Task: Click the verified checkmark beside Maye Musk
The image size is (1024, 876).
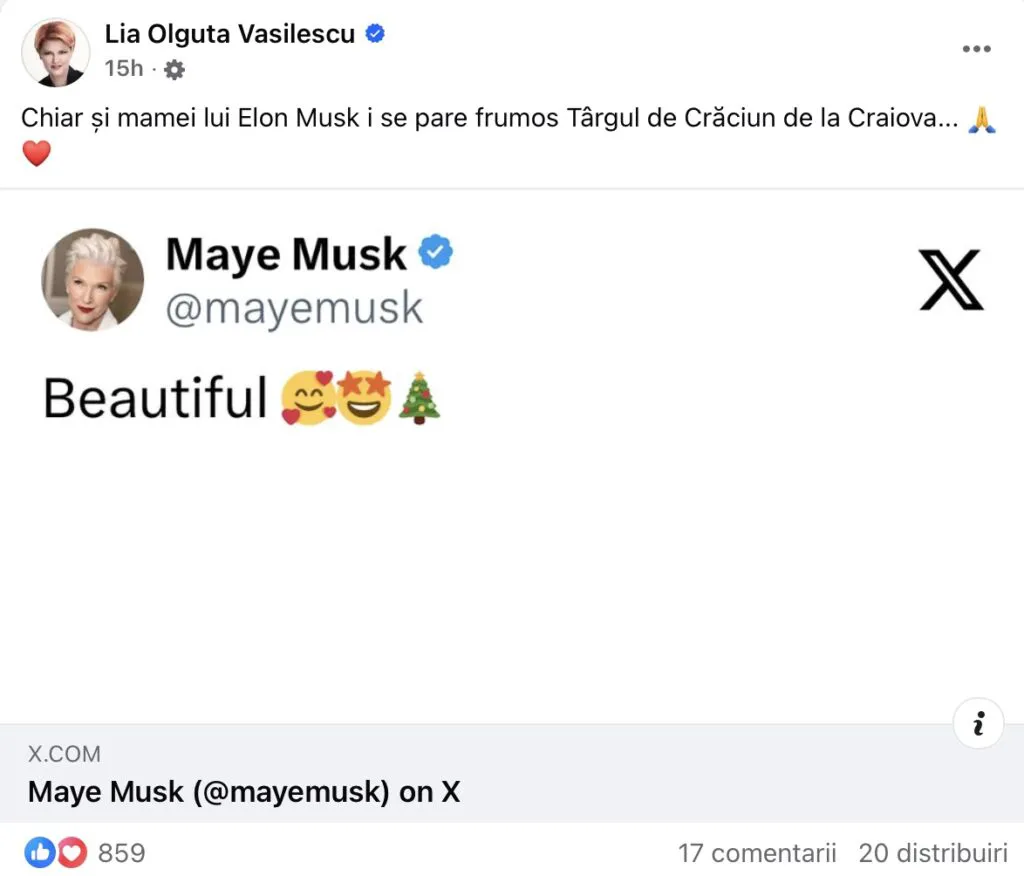Action: point(435,253)
